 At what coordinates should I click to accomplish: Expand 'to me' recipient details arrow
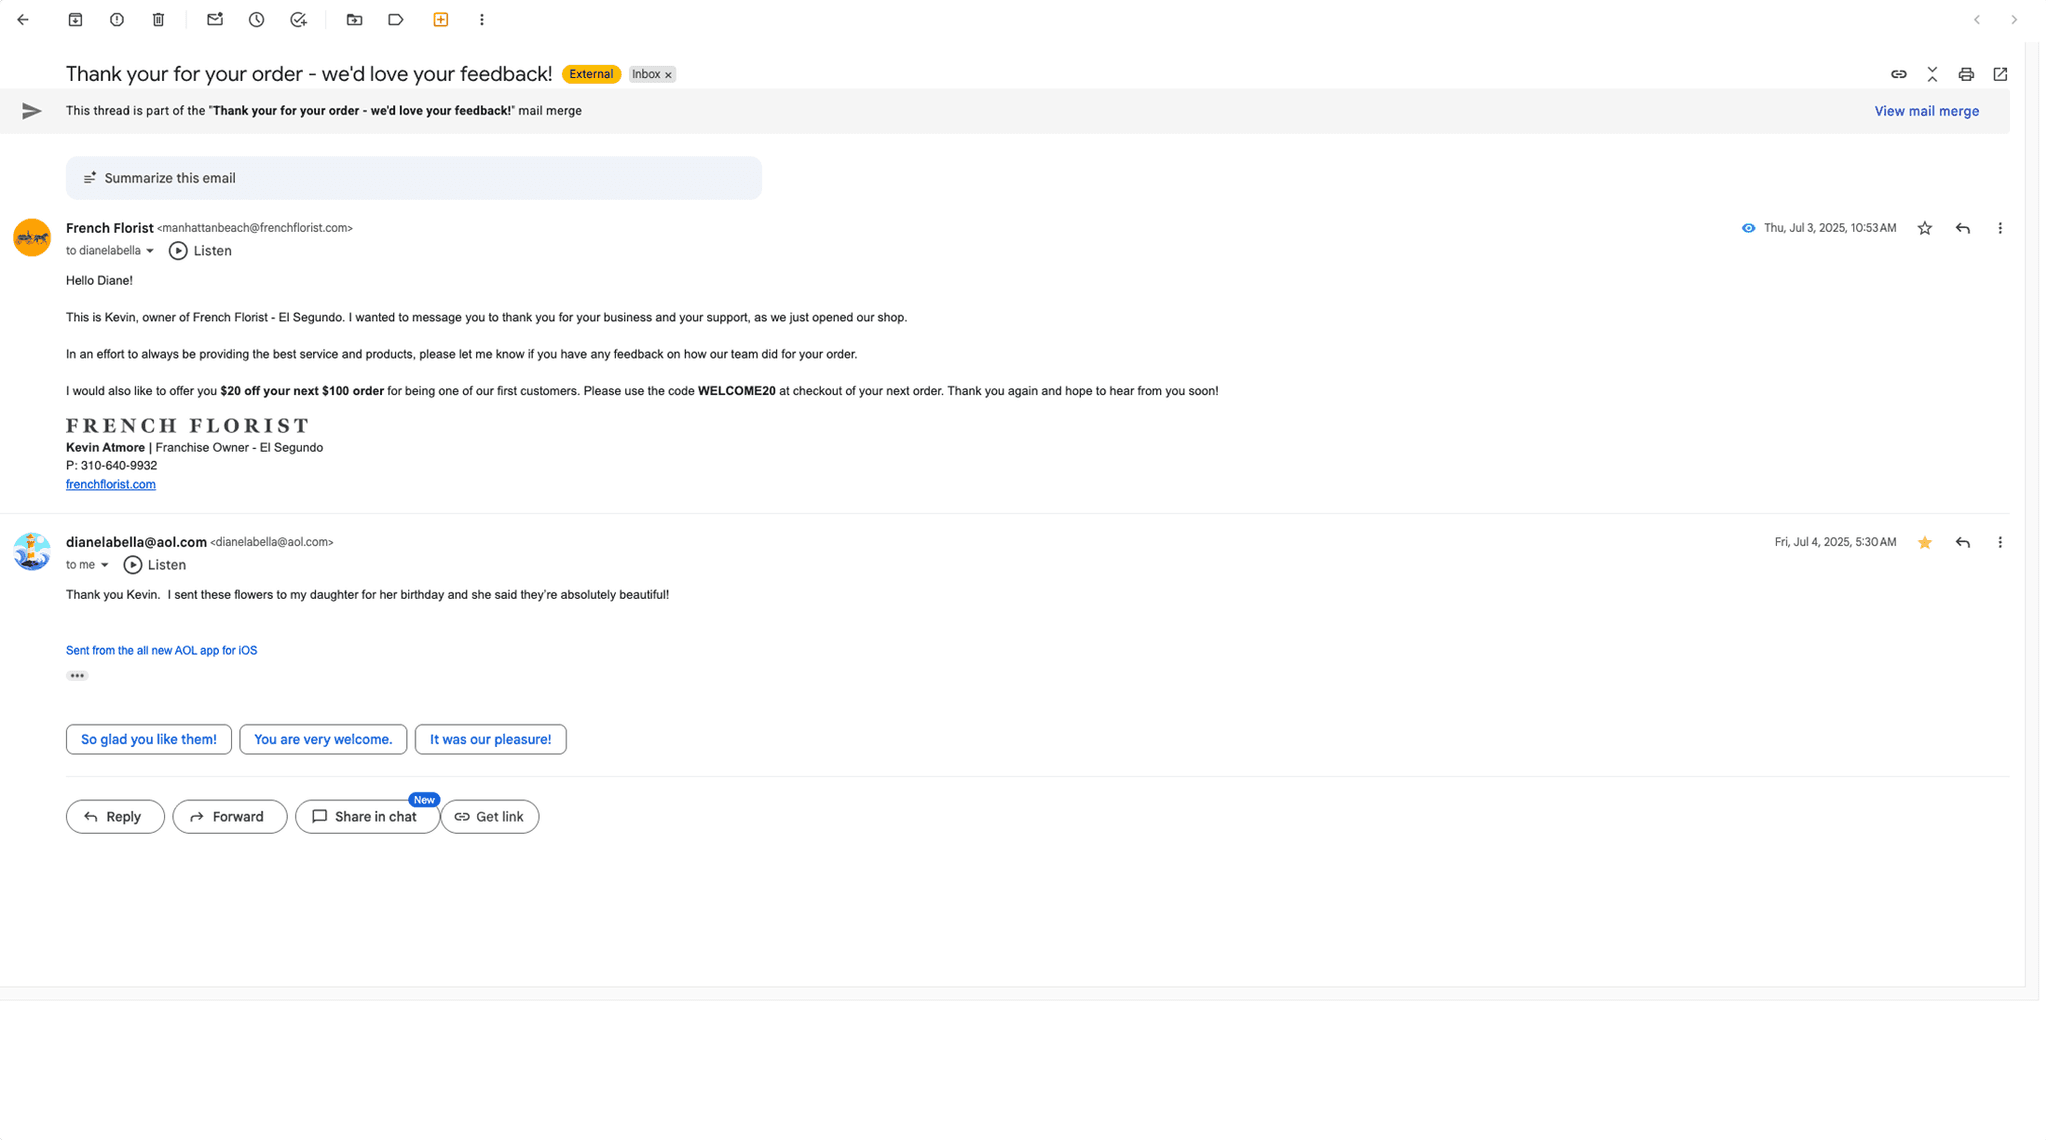[x=104, y=565]
